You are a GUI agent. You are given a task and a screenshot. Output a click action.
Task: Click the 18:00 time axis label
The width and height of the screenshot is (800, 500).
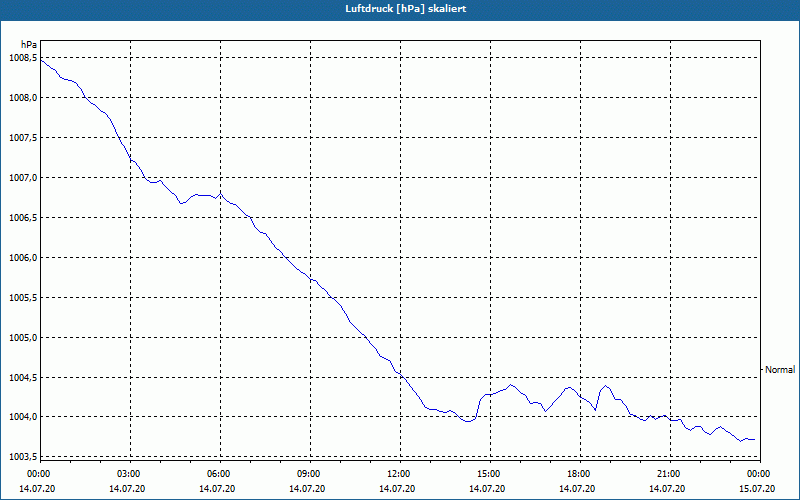(580, 474)
